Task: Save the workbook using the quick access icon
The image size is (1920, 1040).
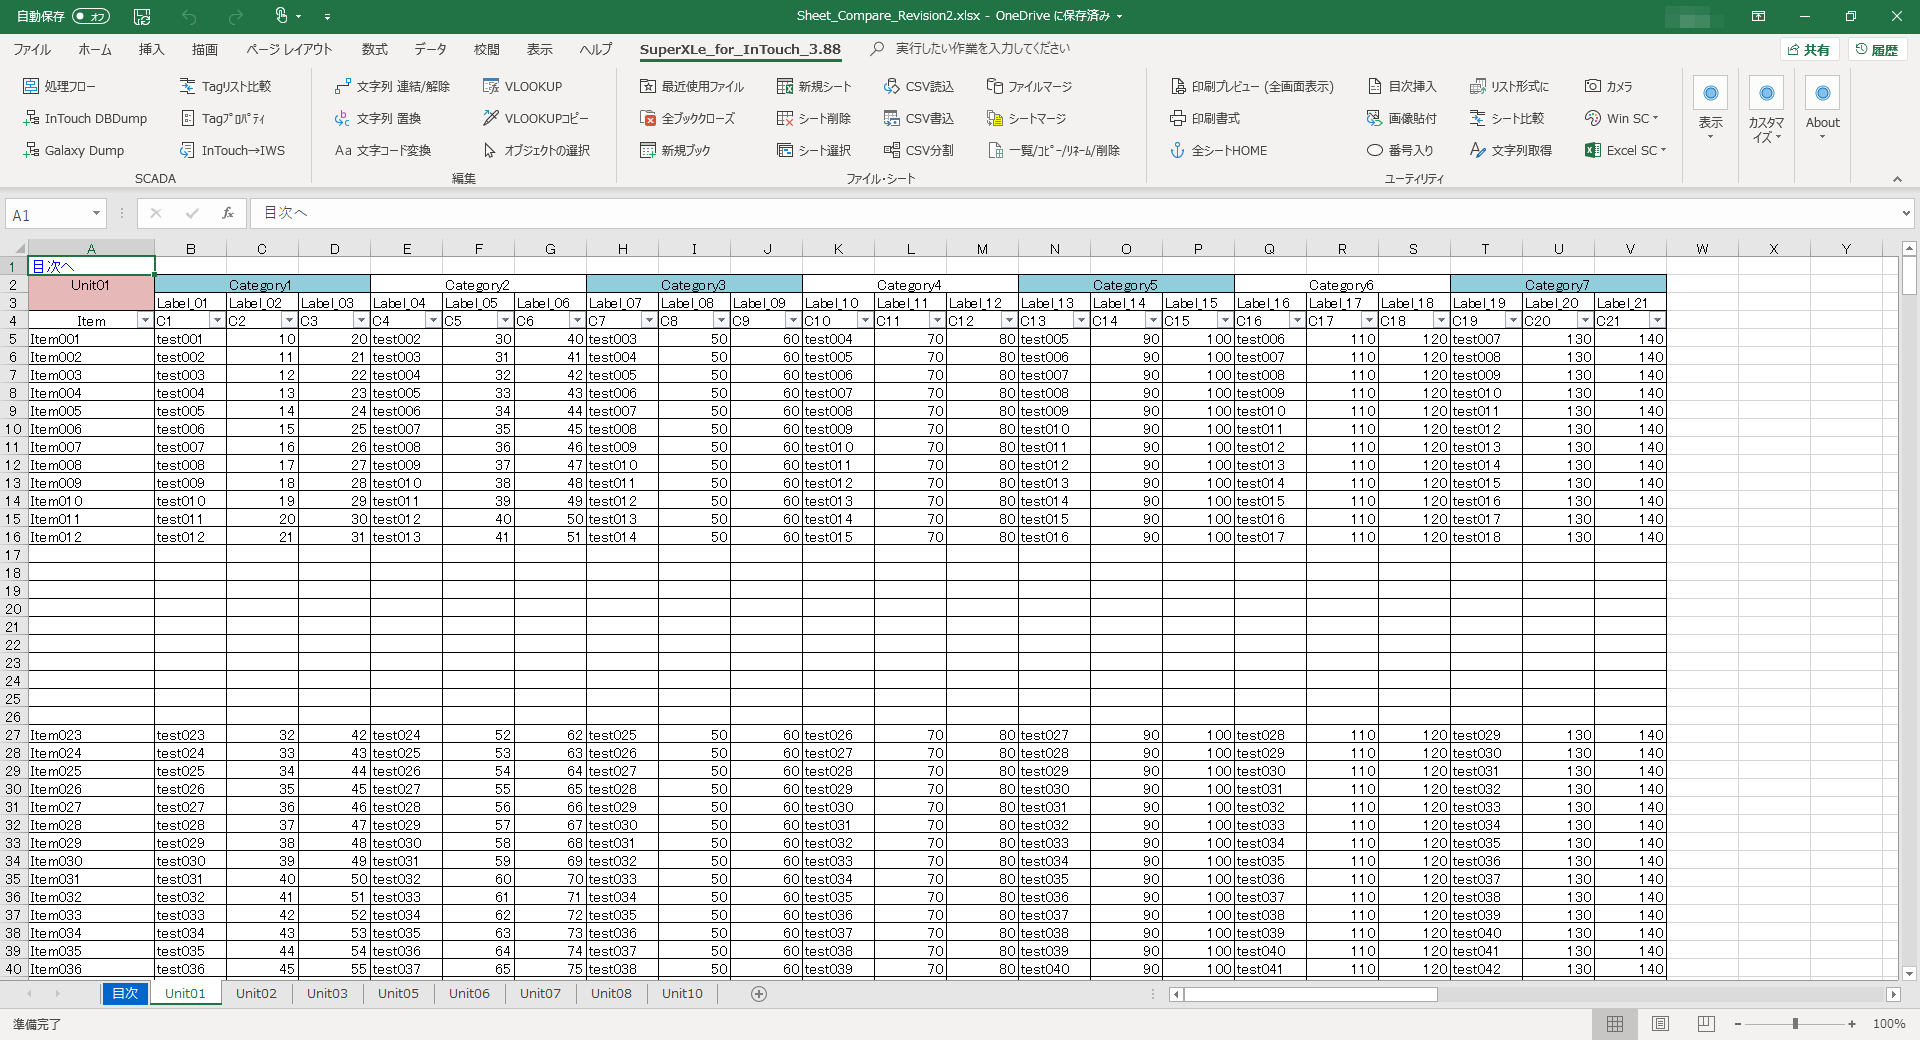Action: [x=142, y=16]
